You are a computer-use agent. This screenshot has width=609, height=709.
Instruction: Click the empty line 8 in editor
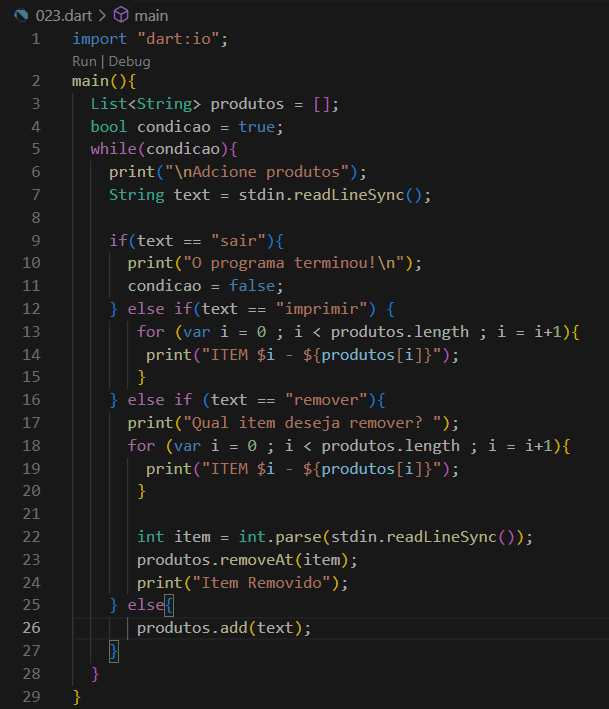coord(340,217)
